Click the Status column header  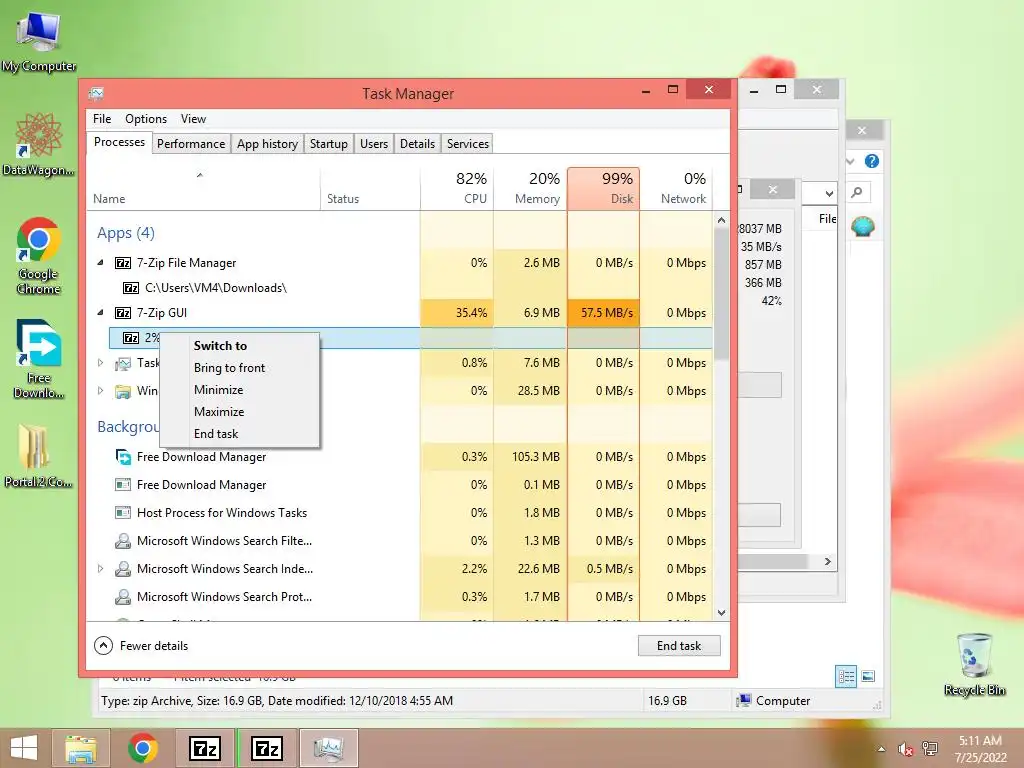coord(370,188)
